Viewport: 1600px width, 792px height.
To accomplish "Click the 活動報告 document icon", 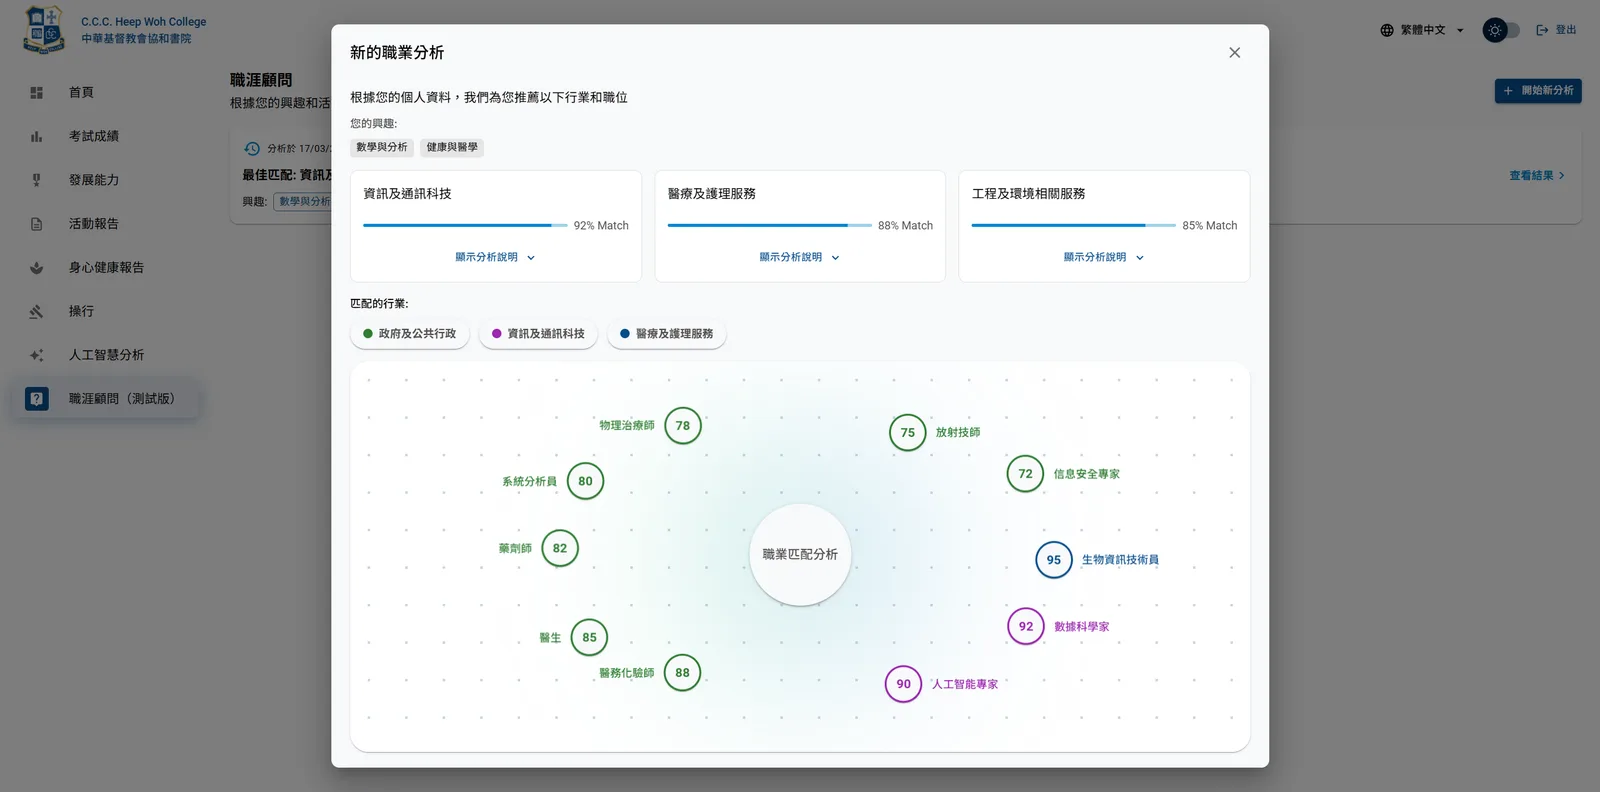I will tap(37, 224).
